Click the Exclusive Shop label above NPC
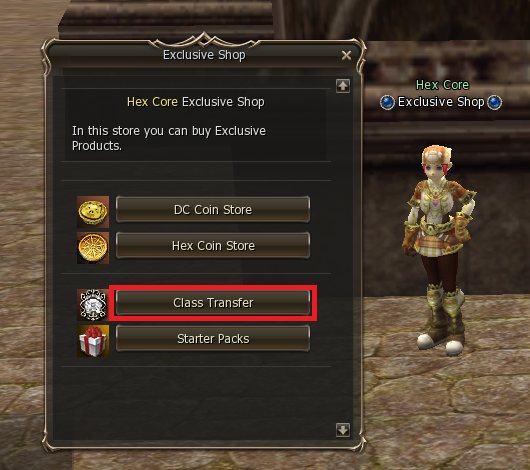The image size is (530, 470). tap(441, 102)
